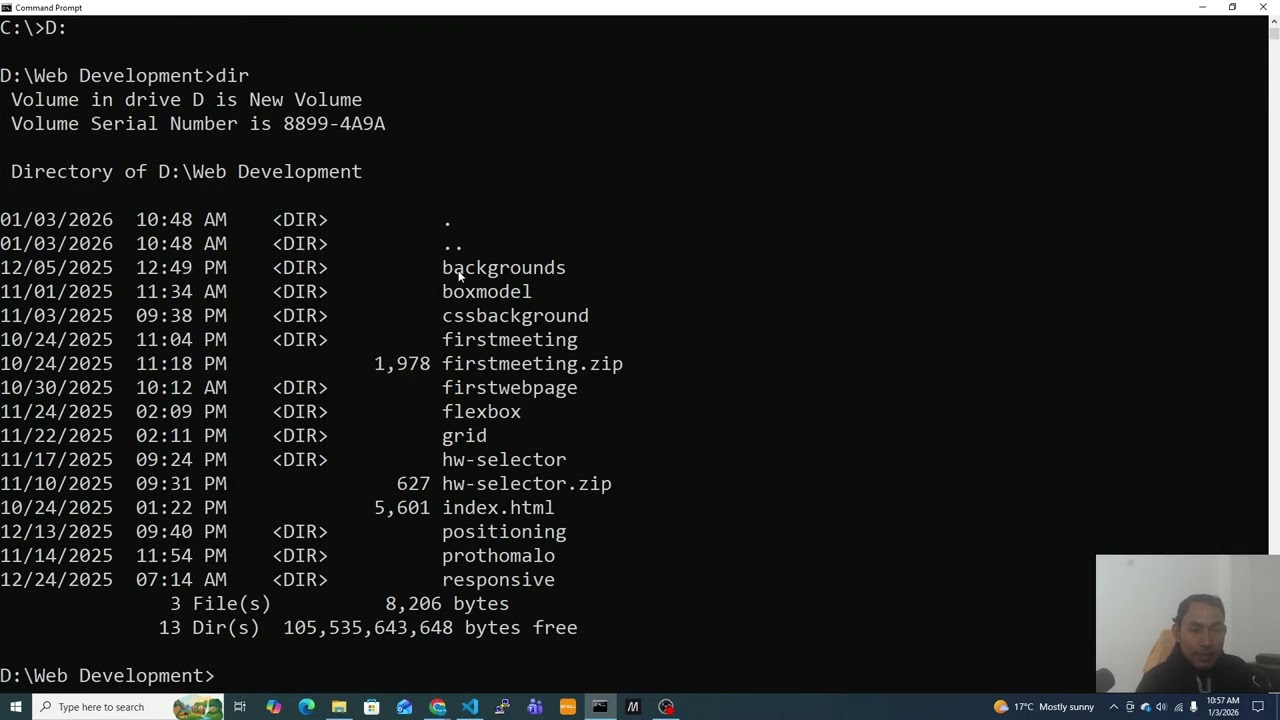Click the 'boxmodel' directory name
1280x720 pixels.
click(x=487, y=292)
